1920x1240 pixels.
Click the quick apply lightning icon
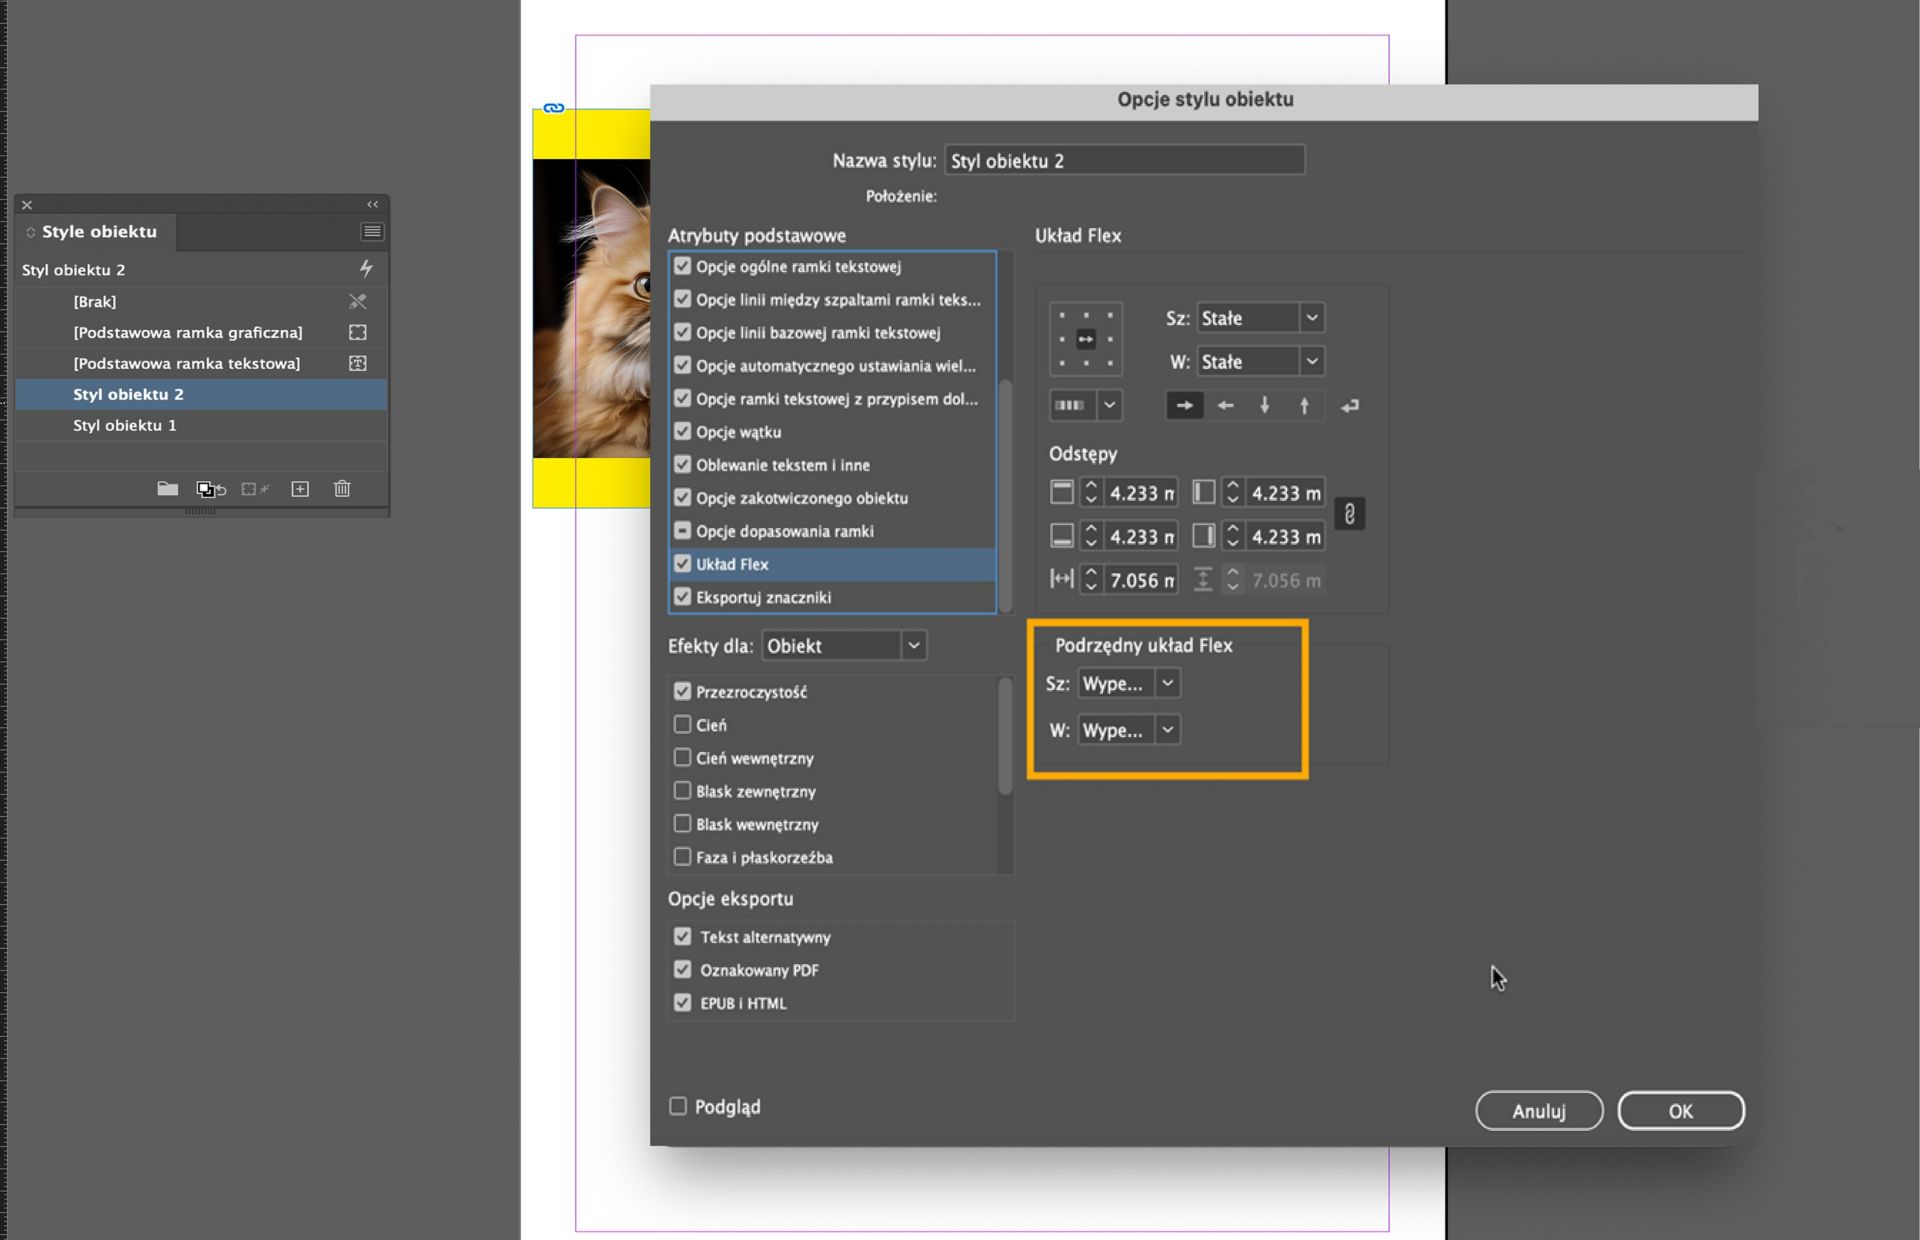click(x=366, y=269)
